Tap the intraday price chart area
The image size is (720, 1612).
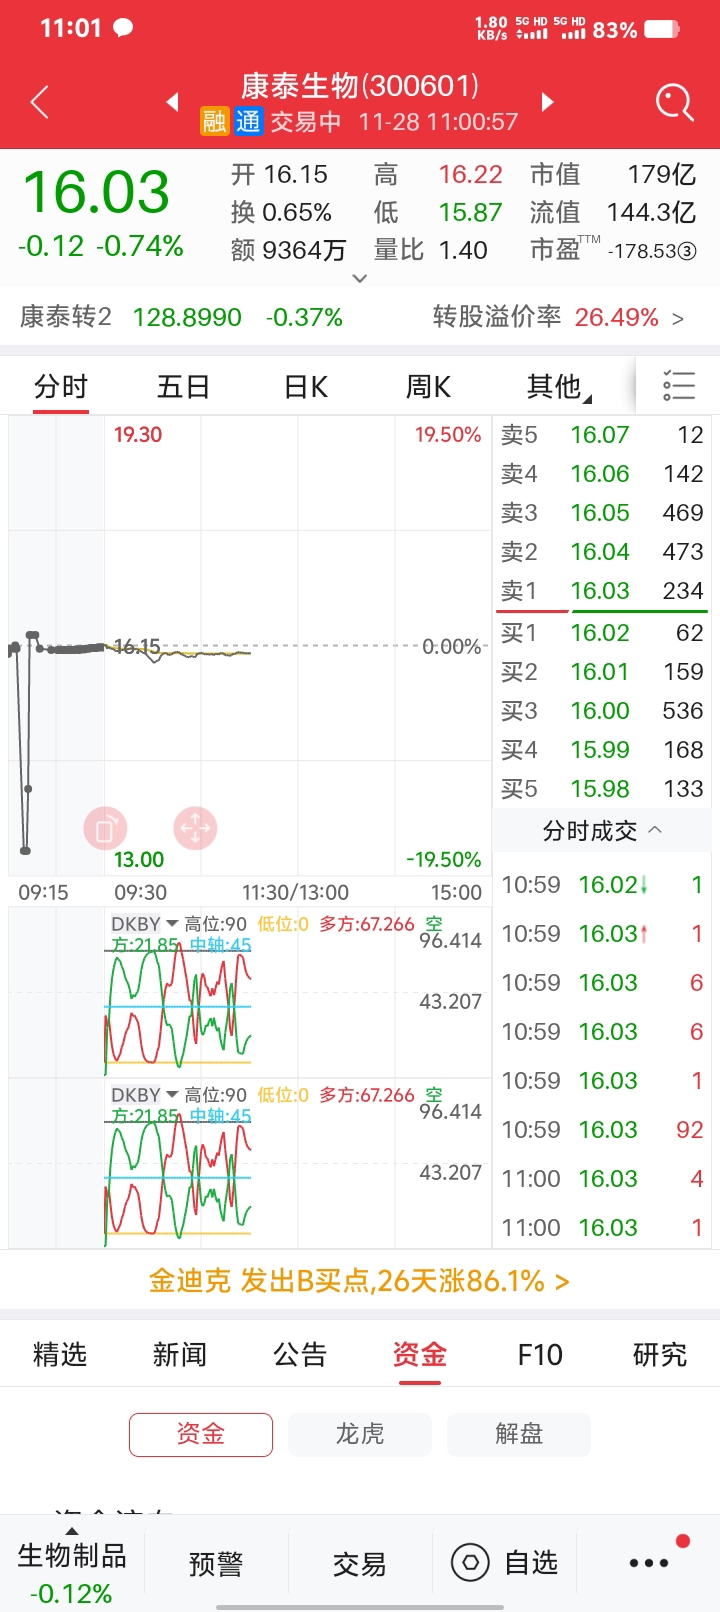pyautogui.click(x=250, y=646)
